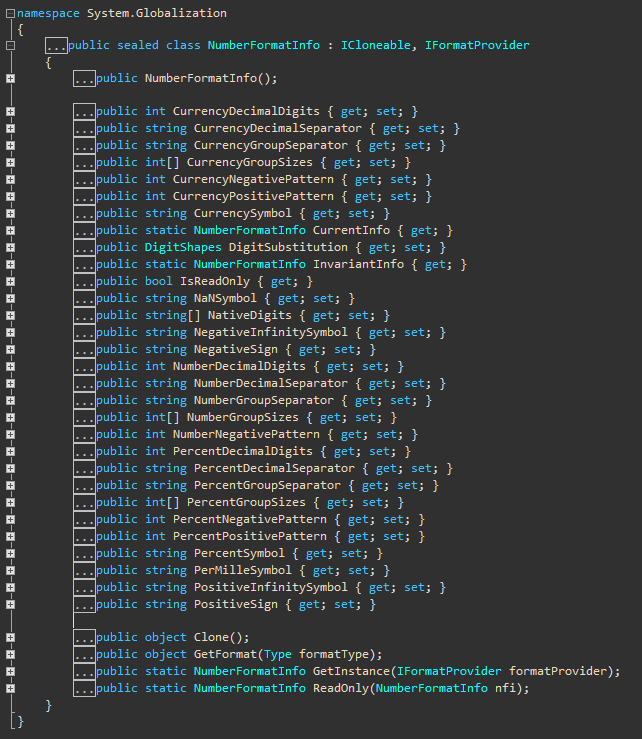Expand the ReadOnly method outline
The height and width of the screenshot is (739, 642).
[x=10, y=688]
